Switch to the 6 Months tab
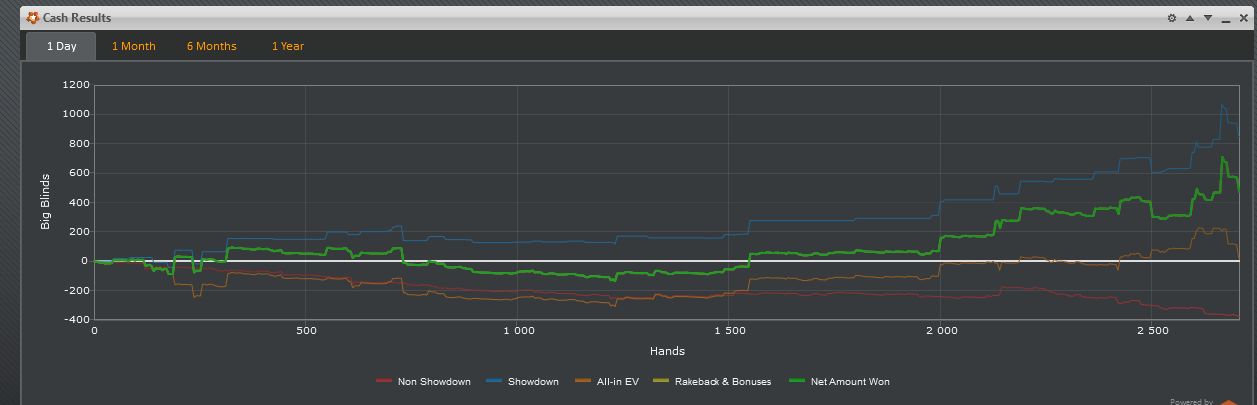This screenshot has height=405, width=1257. pyautogui.click(x=211, y=46)
